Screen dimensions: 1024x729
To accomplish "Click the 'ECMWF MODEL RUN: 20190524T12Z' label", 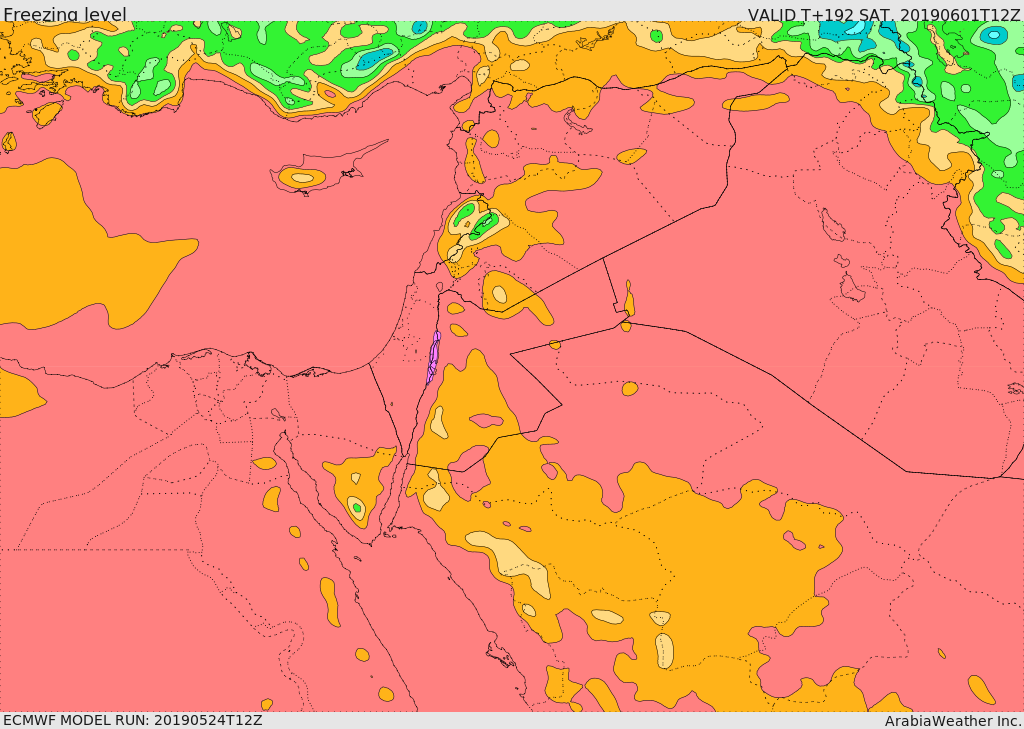I will 133,720.
